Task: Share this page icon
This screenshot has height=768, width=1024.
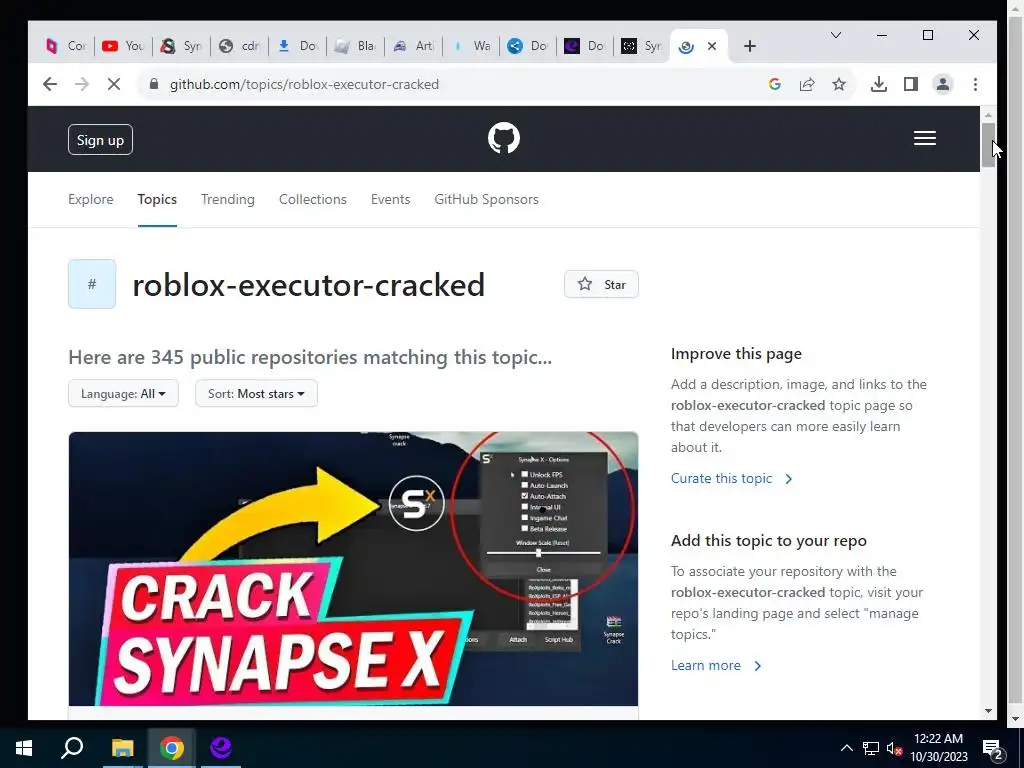Action: [x=807, y=84]
